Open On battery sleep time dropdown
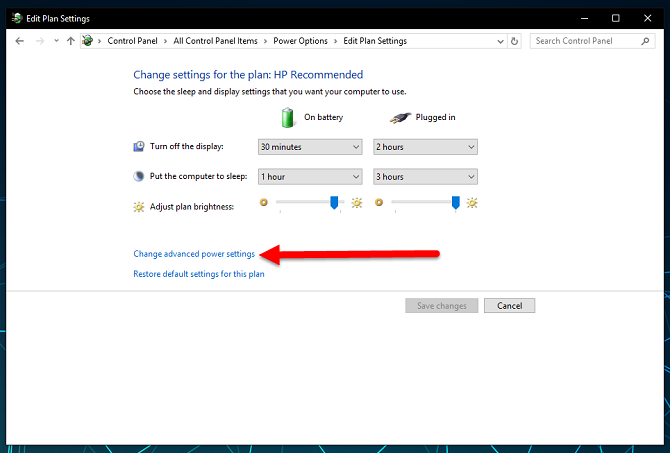670x453 pixels. [309, 177]
